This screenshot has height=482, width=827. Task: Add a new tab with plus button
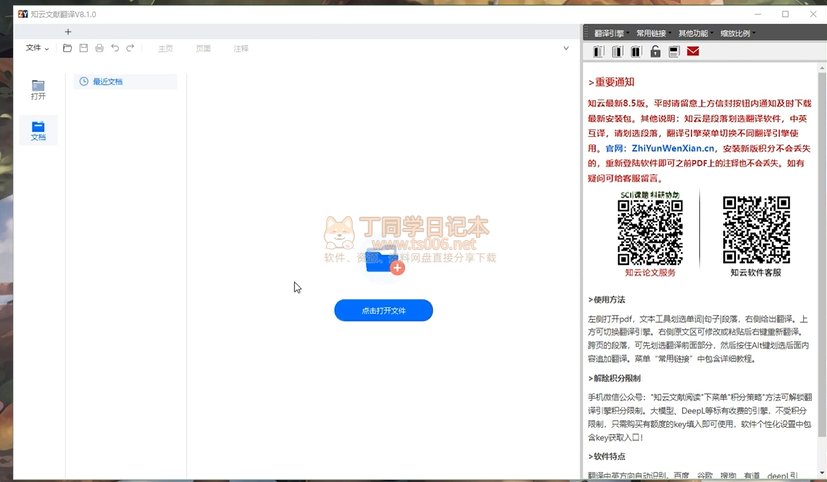pos(68,32)
